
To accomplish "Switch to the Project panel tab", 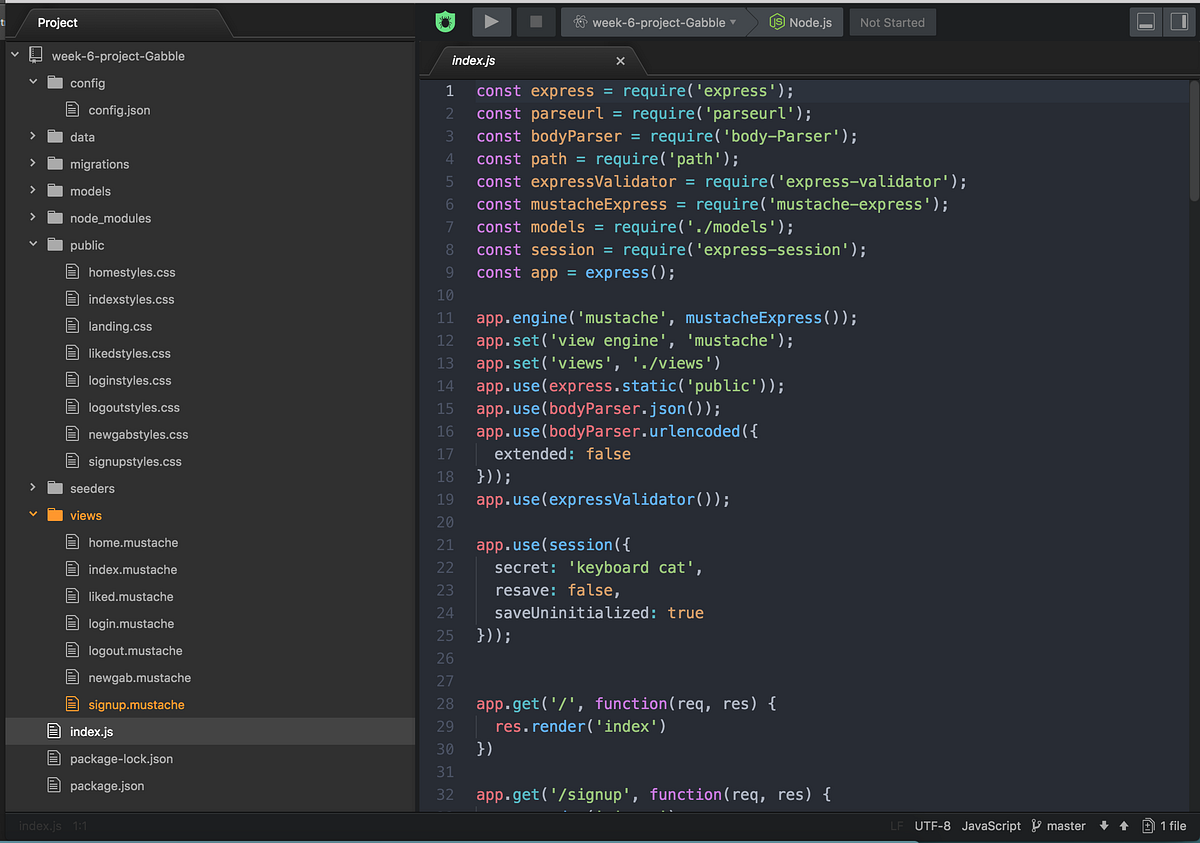I will pos(58,22).
